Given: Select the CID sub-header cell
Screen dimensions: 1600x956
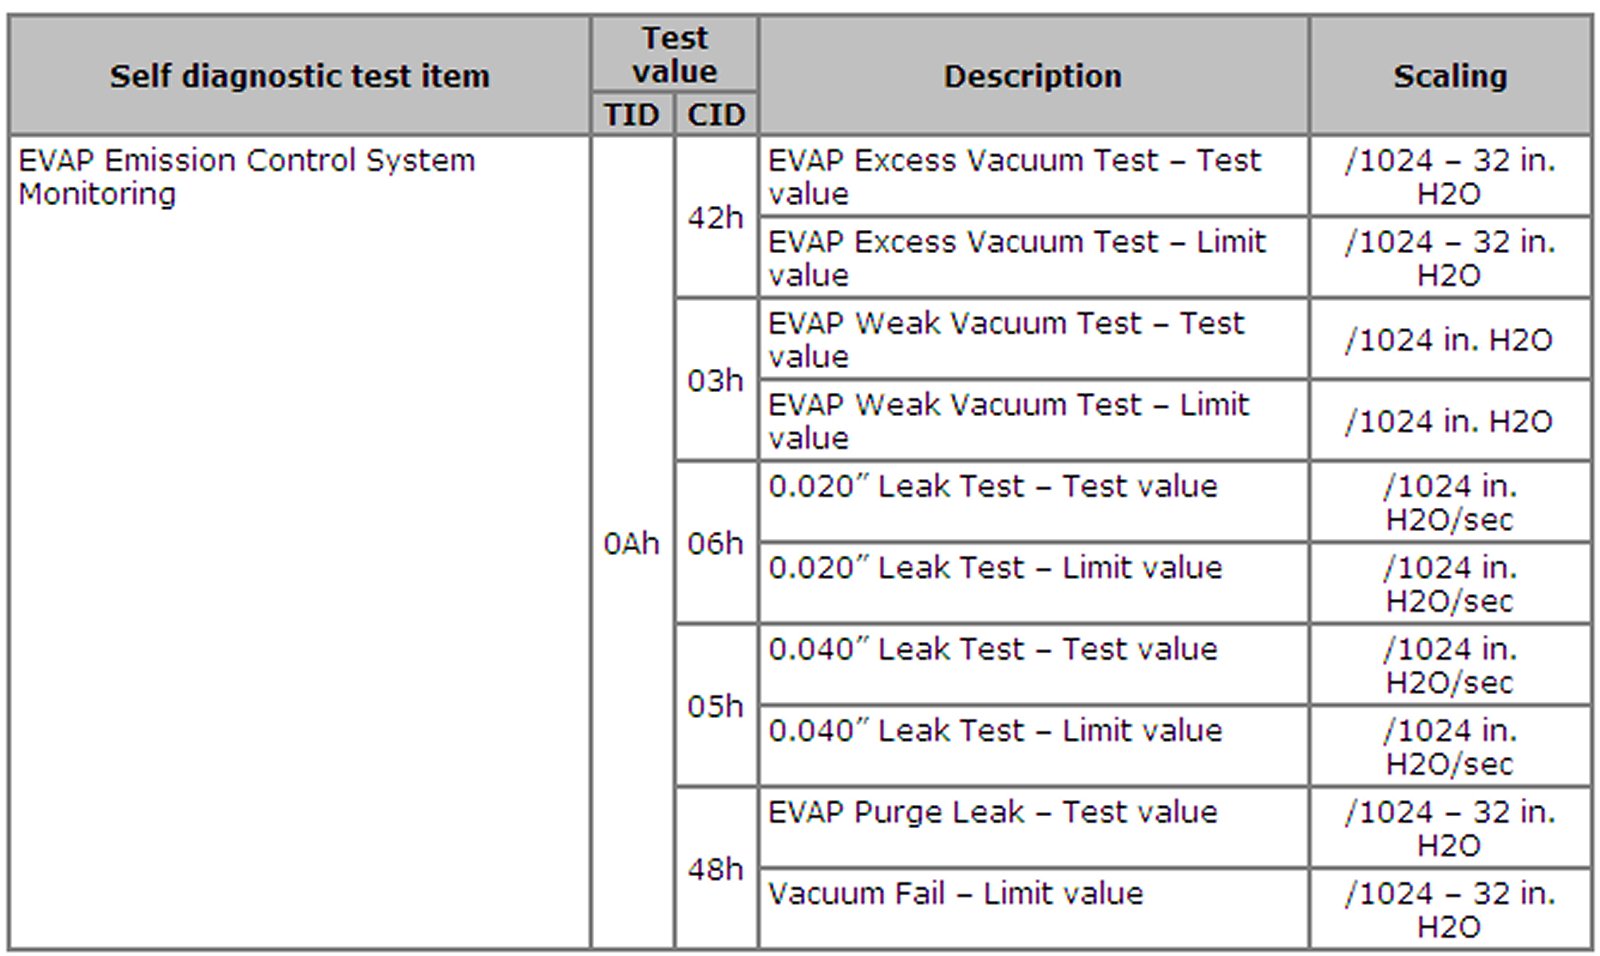Looking at the screenshot, I should click(716, 115).
